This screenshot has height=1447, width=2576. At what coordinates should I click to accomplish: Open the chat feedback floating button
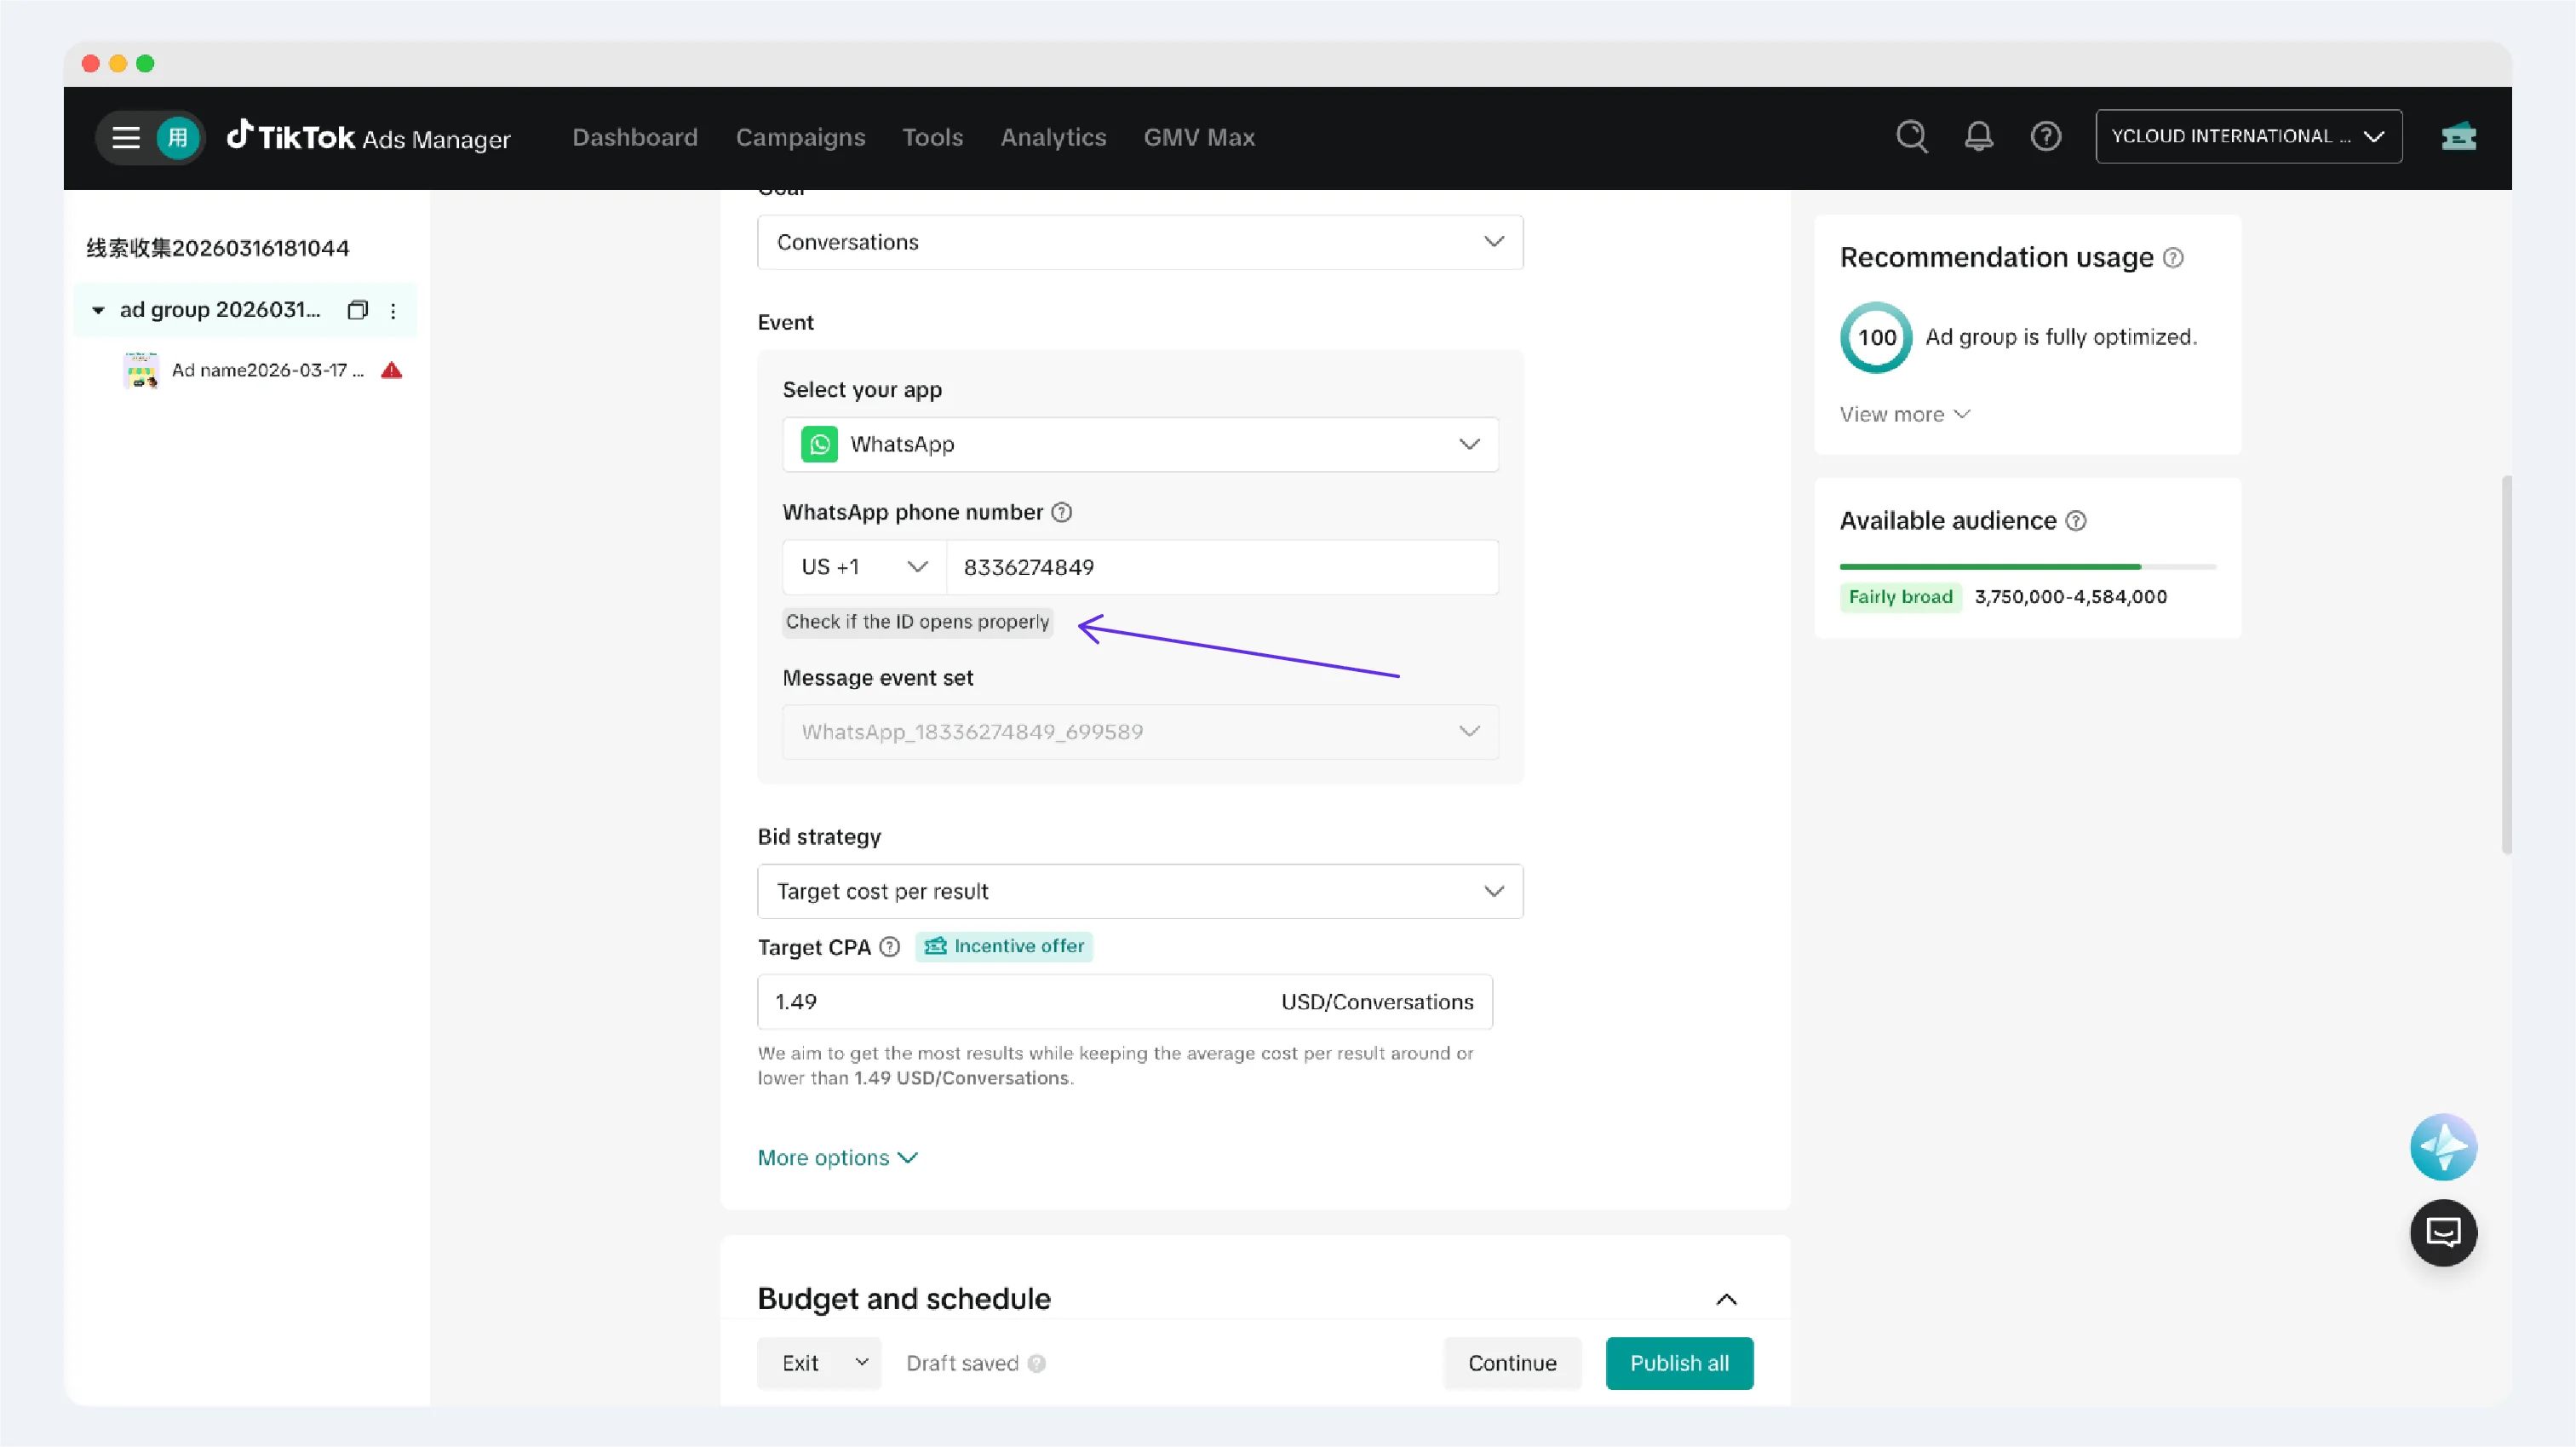point(2443,1233)
